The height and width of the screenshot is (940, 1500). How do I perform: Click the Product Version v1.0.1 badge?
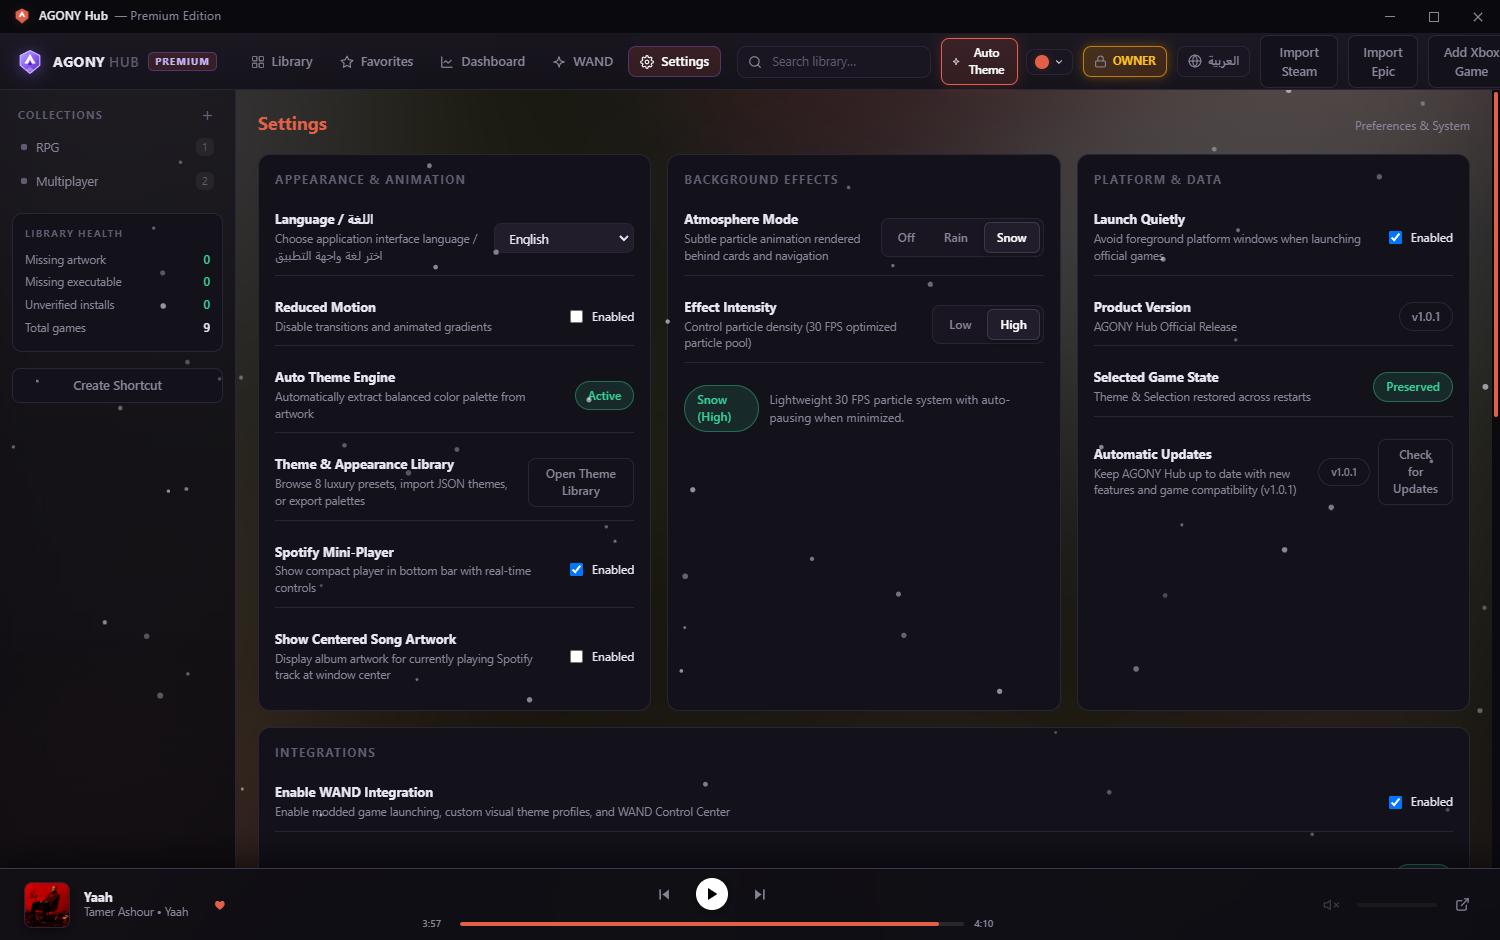[x=1426, y=317]
